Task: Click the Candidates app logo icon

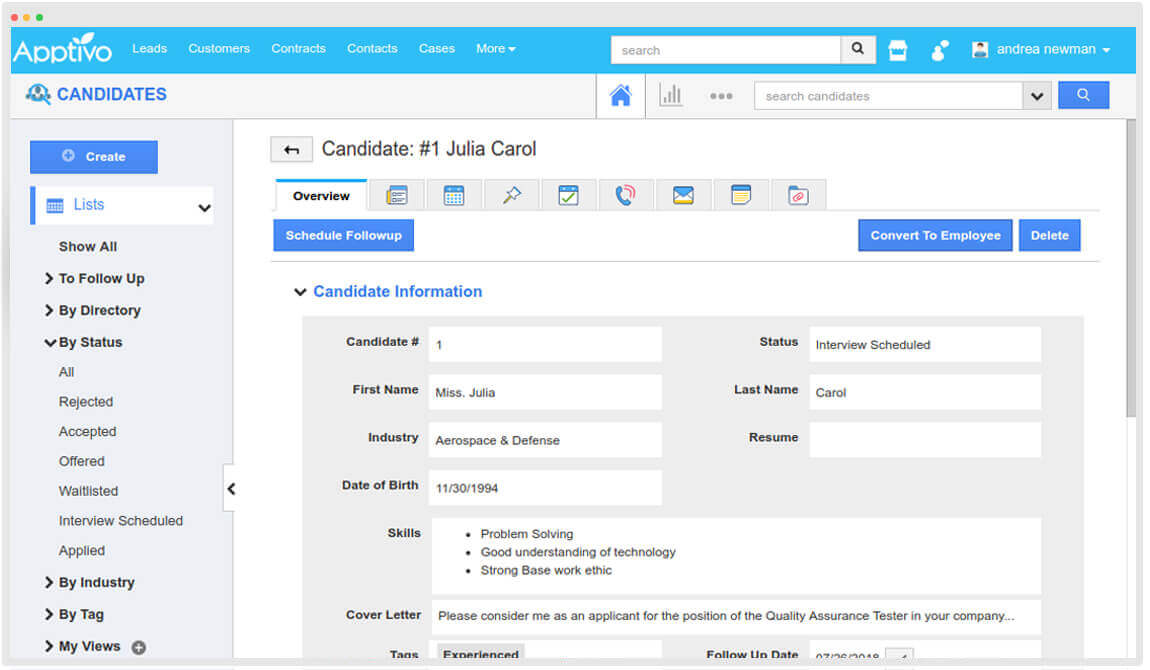Action: [36, 94]
